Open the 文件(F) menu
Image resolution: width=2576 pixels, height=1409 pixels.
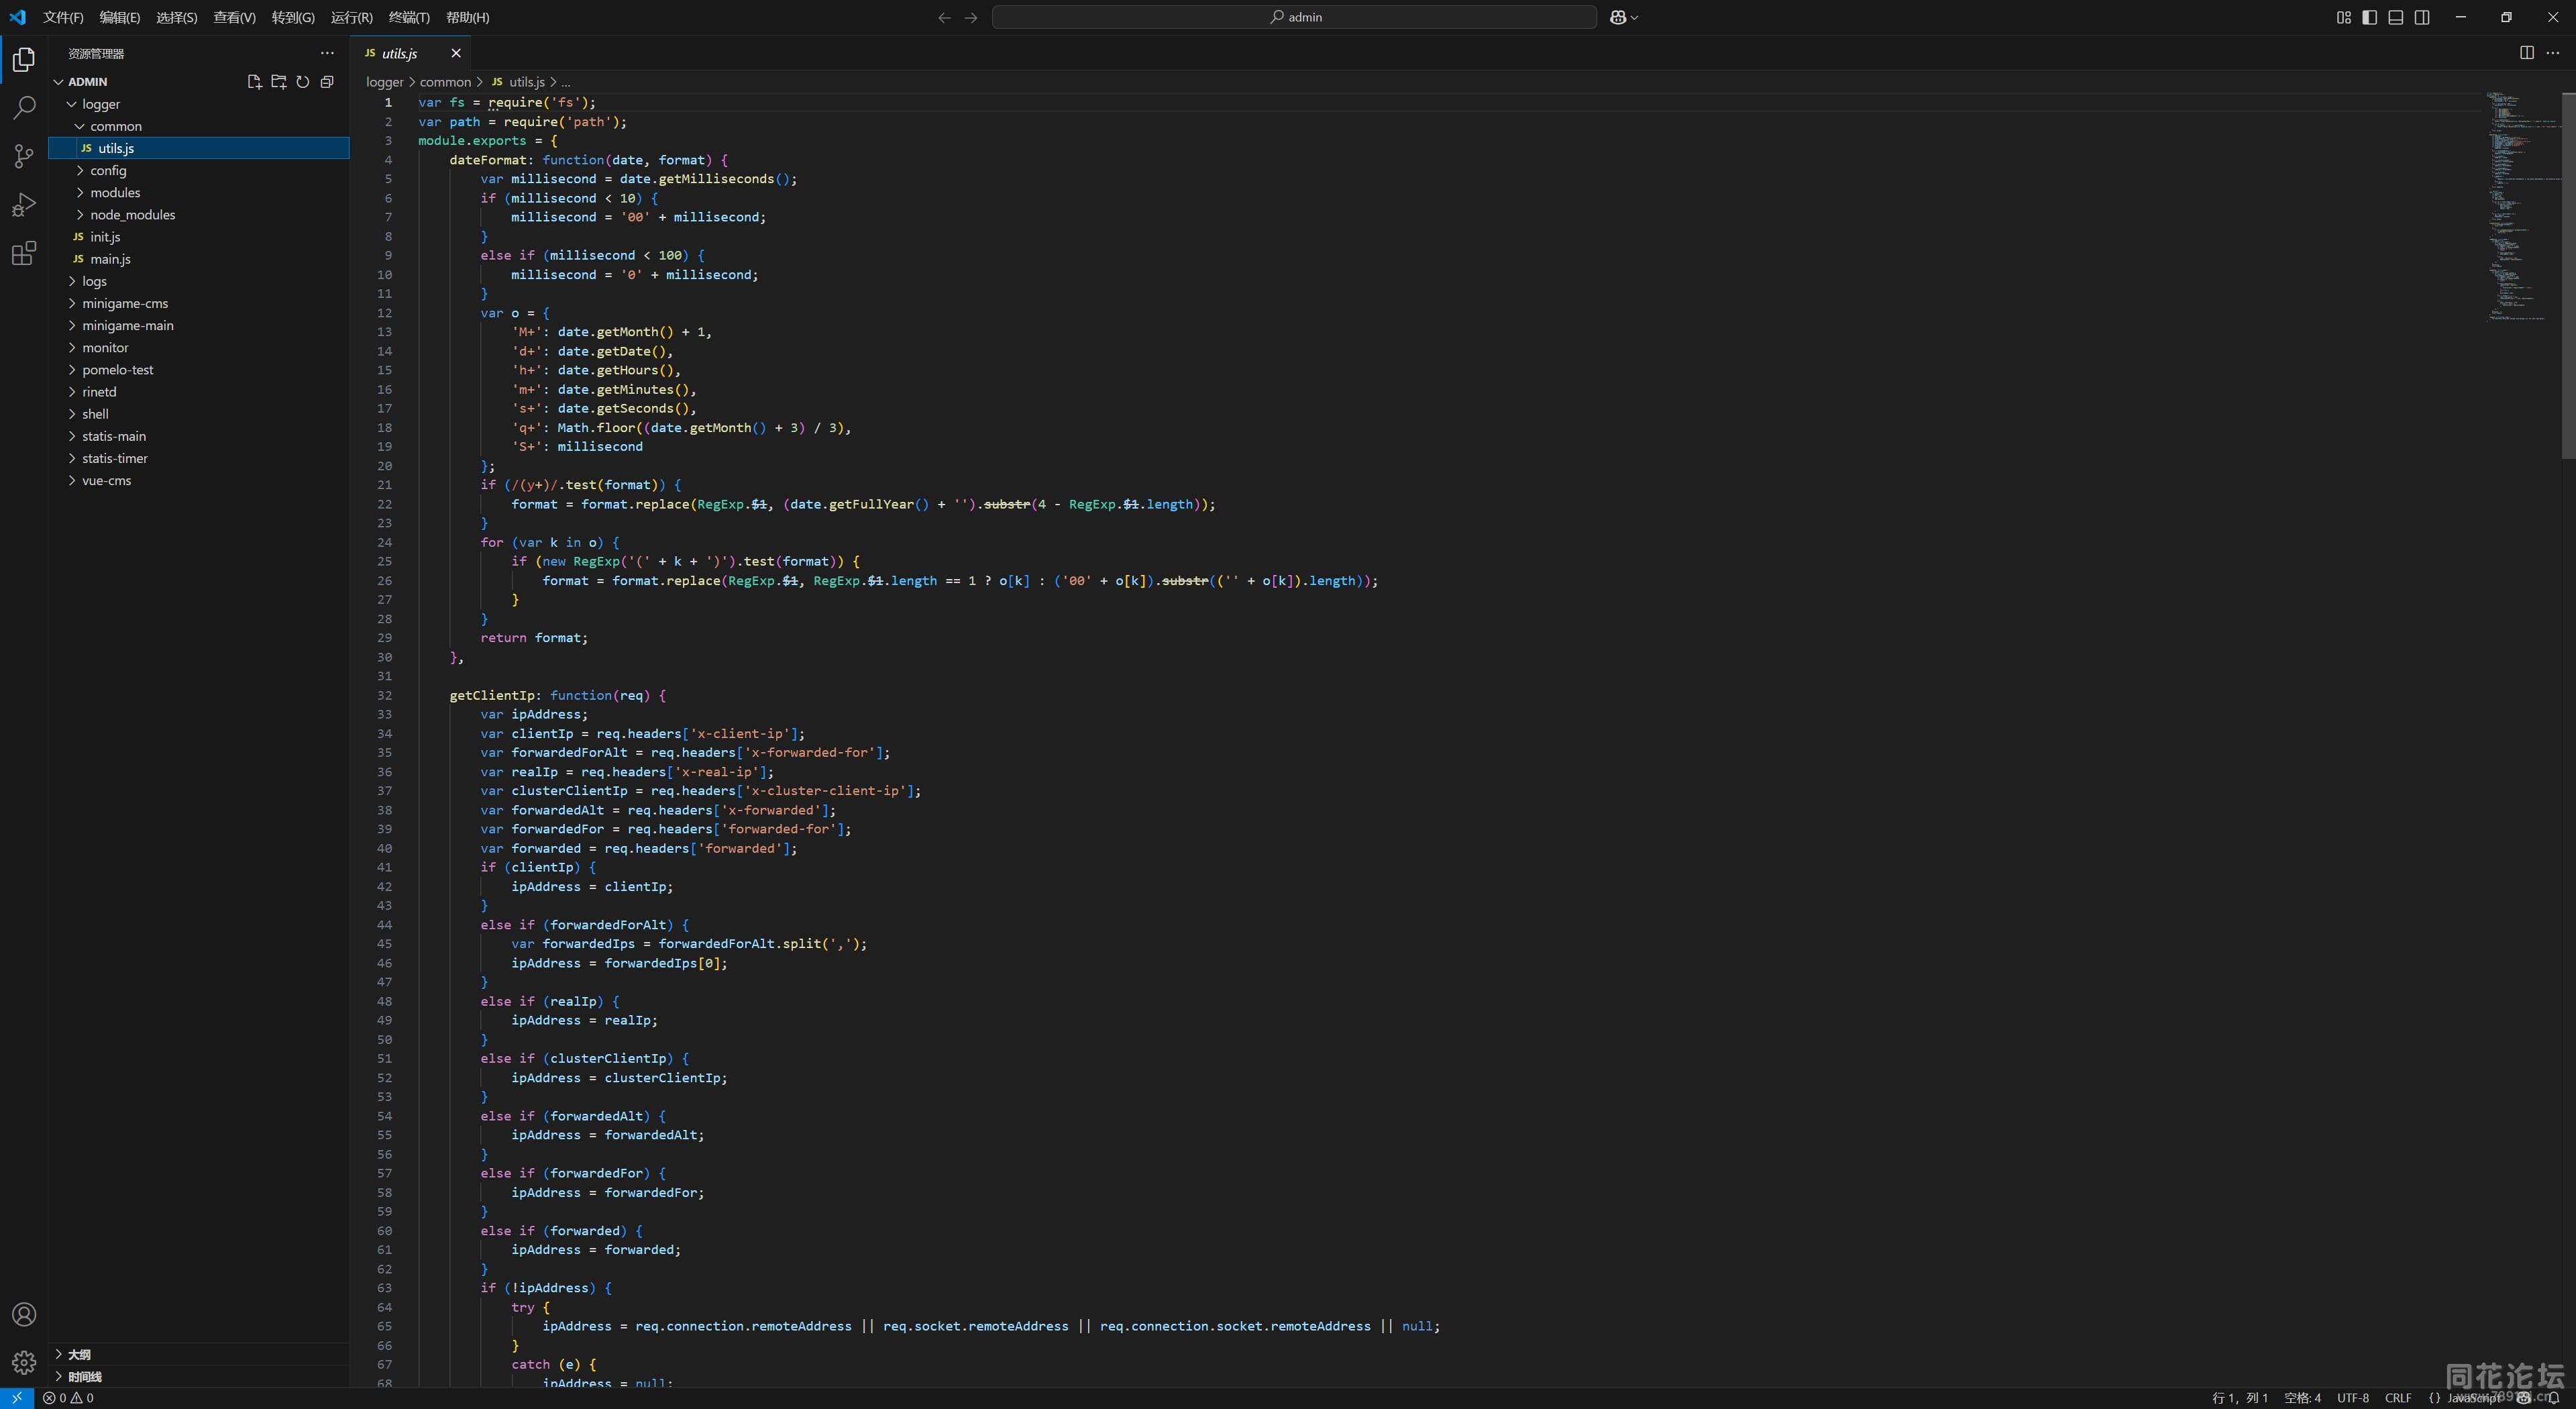(x=63, y=17)
